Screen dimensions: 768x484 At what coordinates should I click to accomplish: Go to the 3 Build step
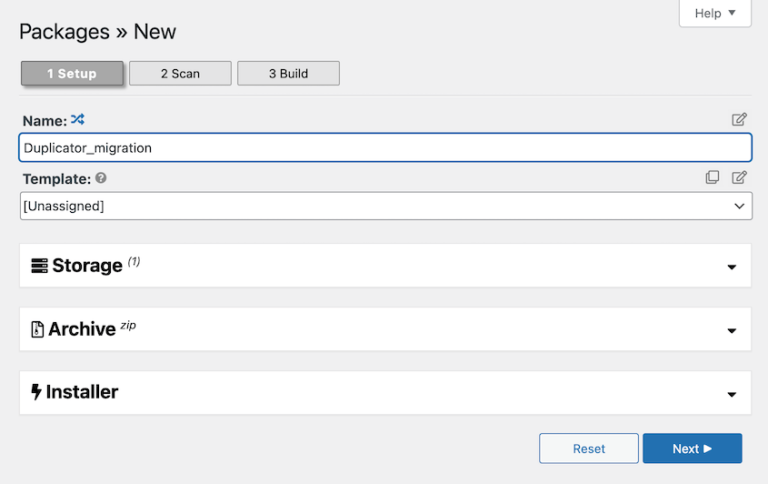(288, 74)
